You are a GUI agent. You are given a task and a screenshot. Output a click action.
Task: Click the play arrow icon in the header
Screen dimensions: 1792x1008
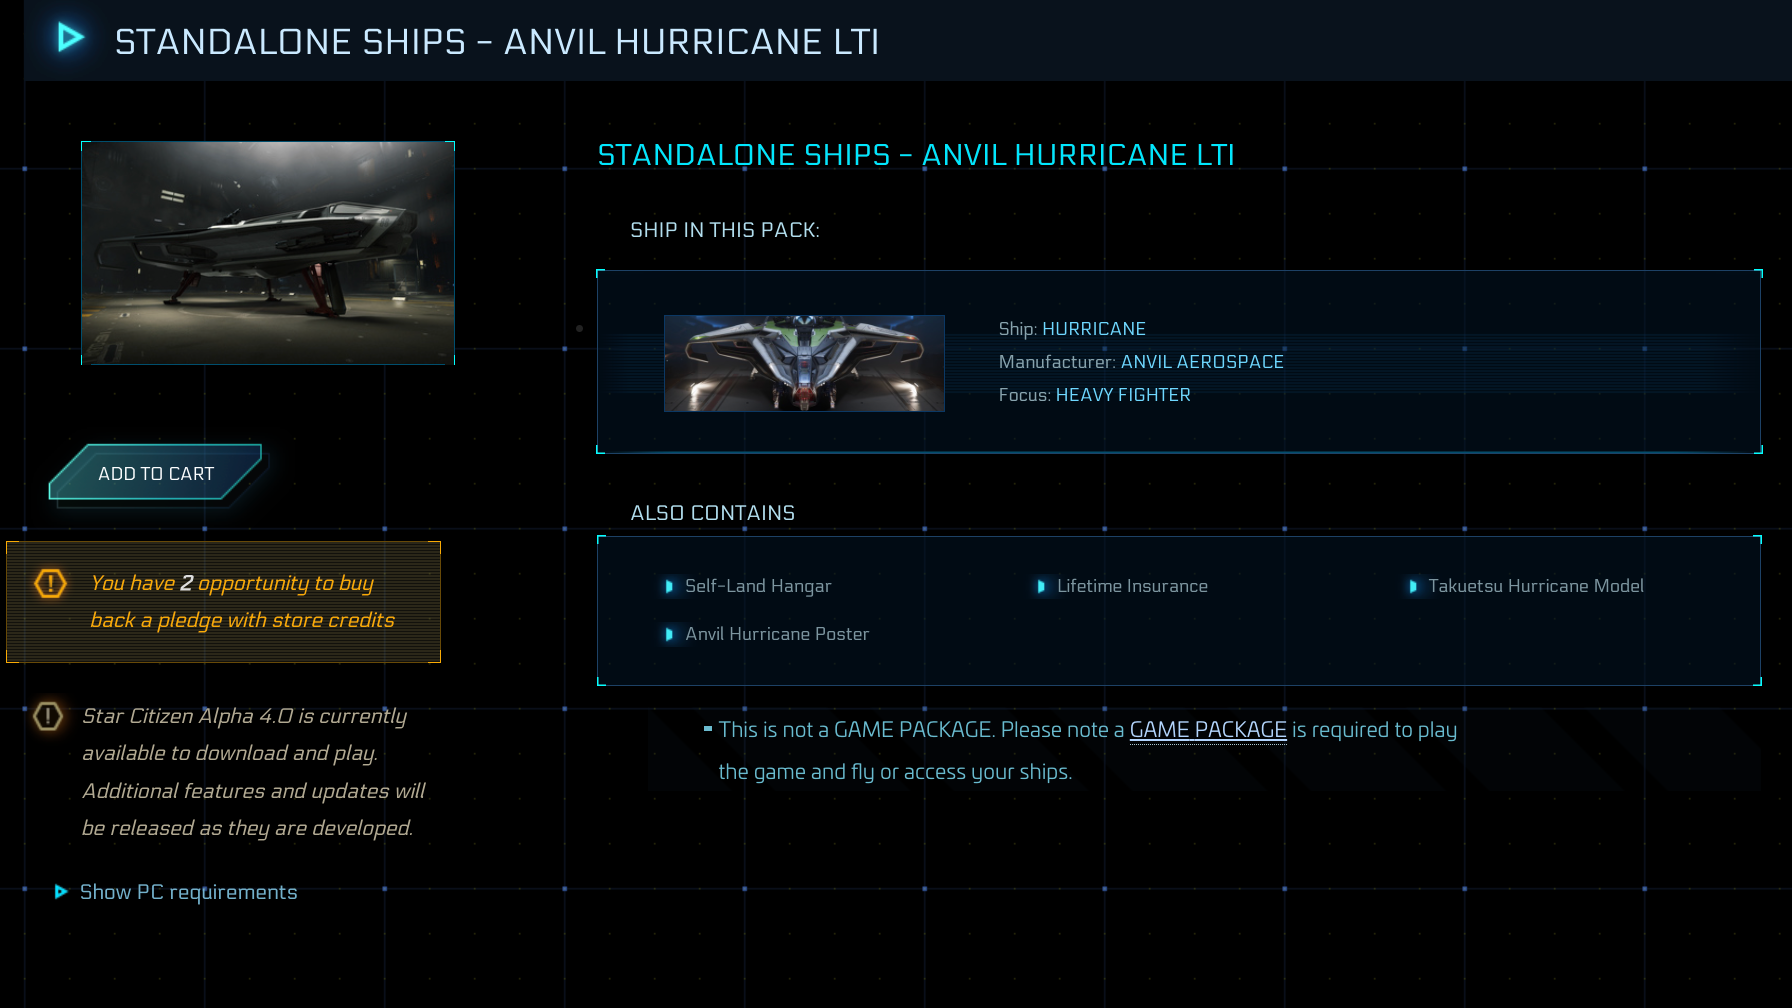pyautogui.click(x=67, y=38)
